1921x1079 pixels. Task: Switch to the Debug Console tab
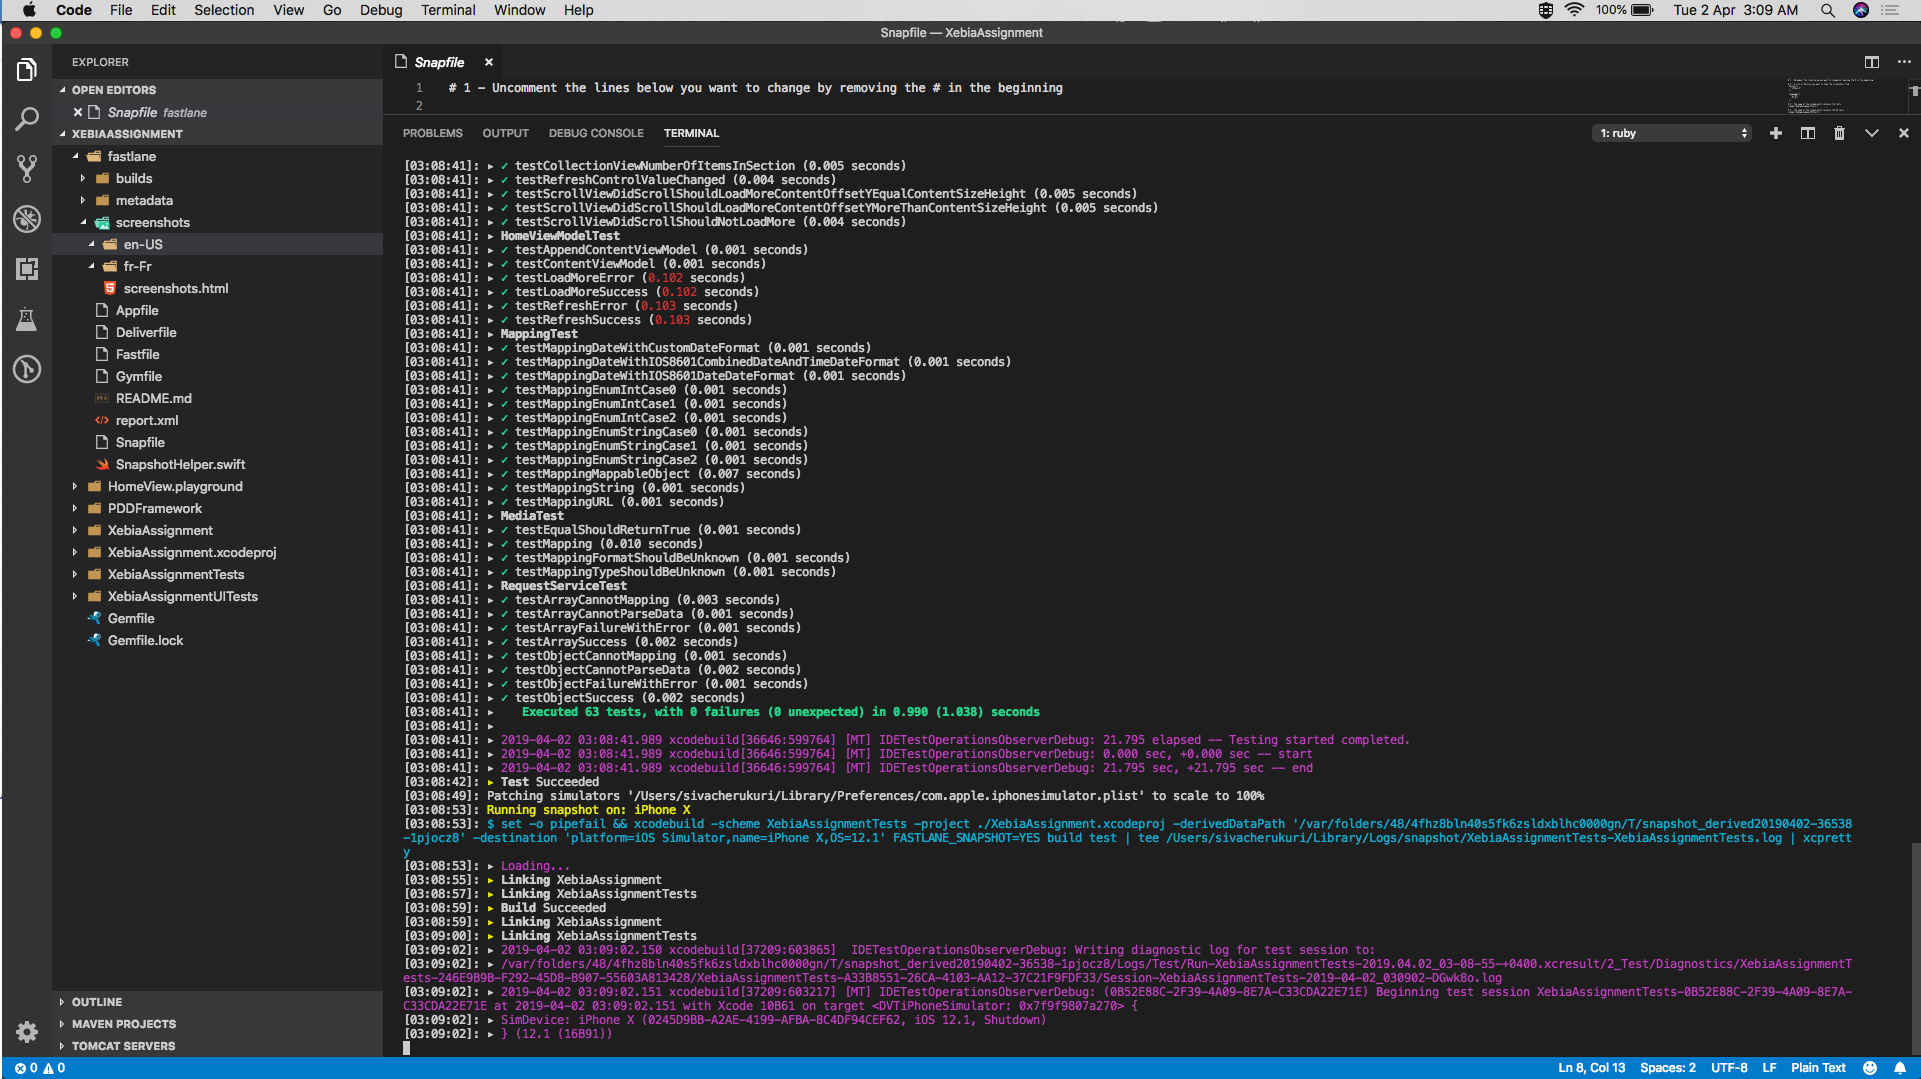pyautogui.click(x=596, y=133)
